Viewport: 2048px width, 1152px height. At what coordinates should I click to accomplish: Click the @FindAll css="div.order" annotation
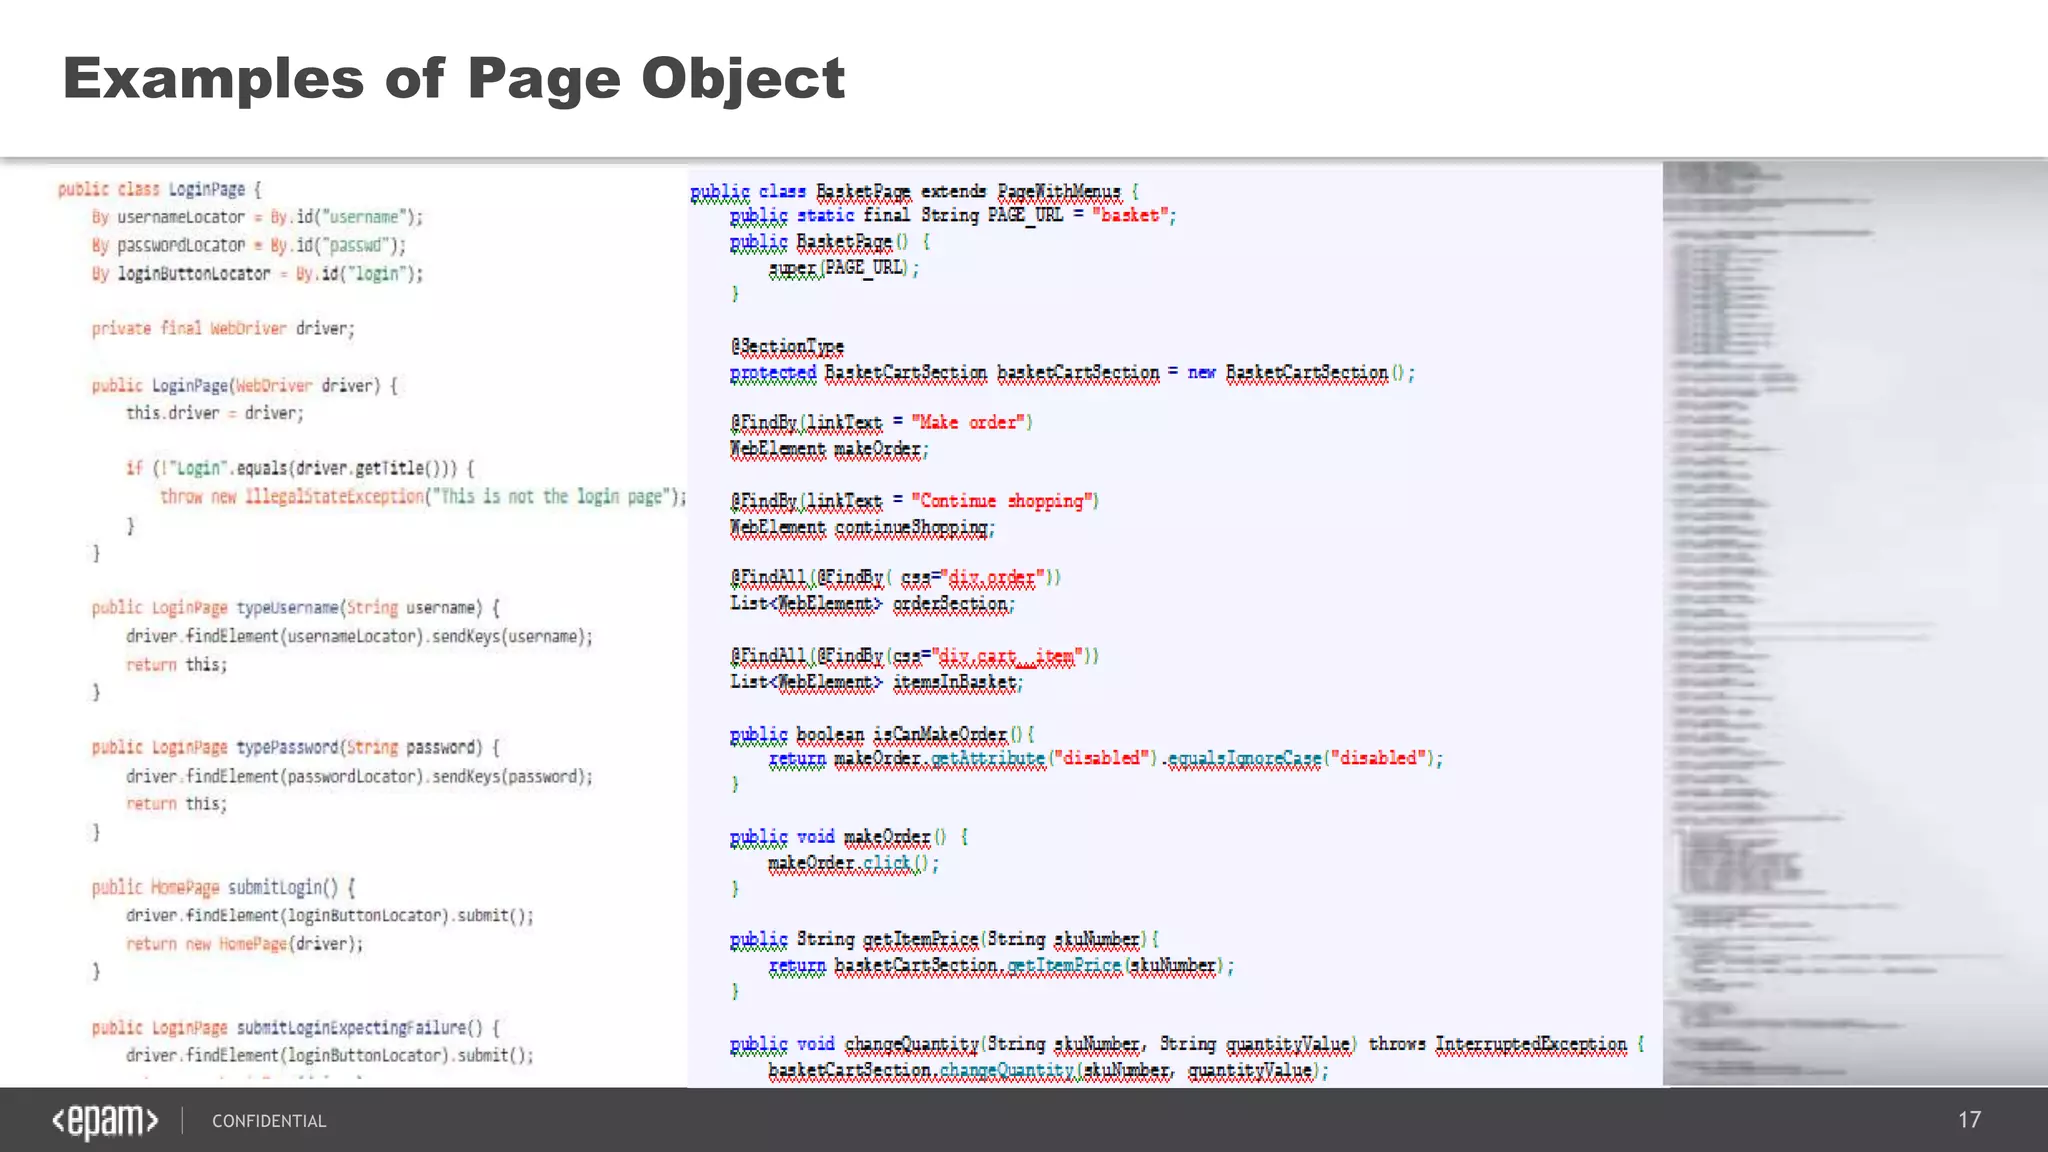(x=895, y=578)
